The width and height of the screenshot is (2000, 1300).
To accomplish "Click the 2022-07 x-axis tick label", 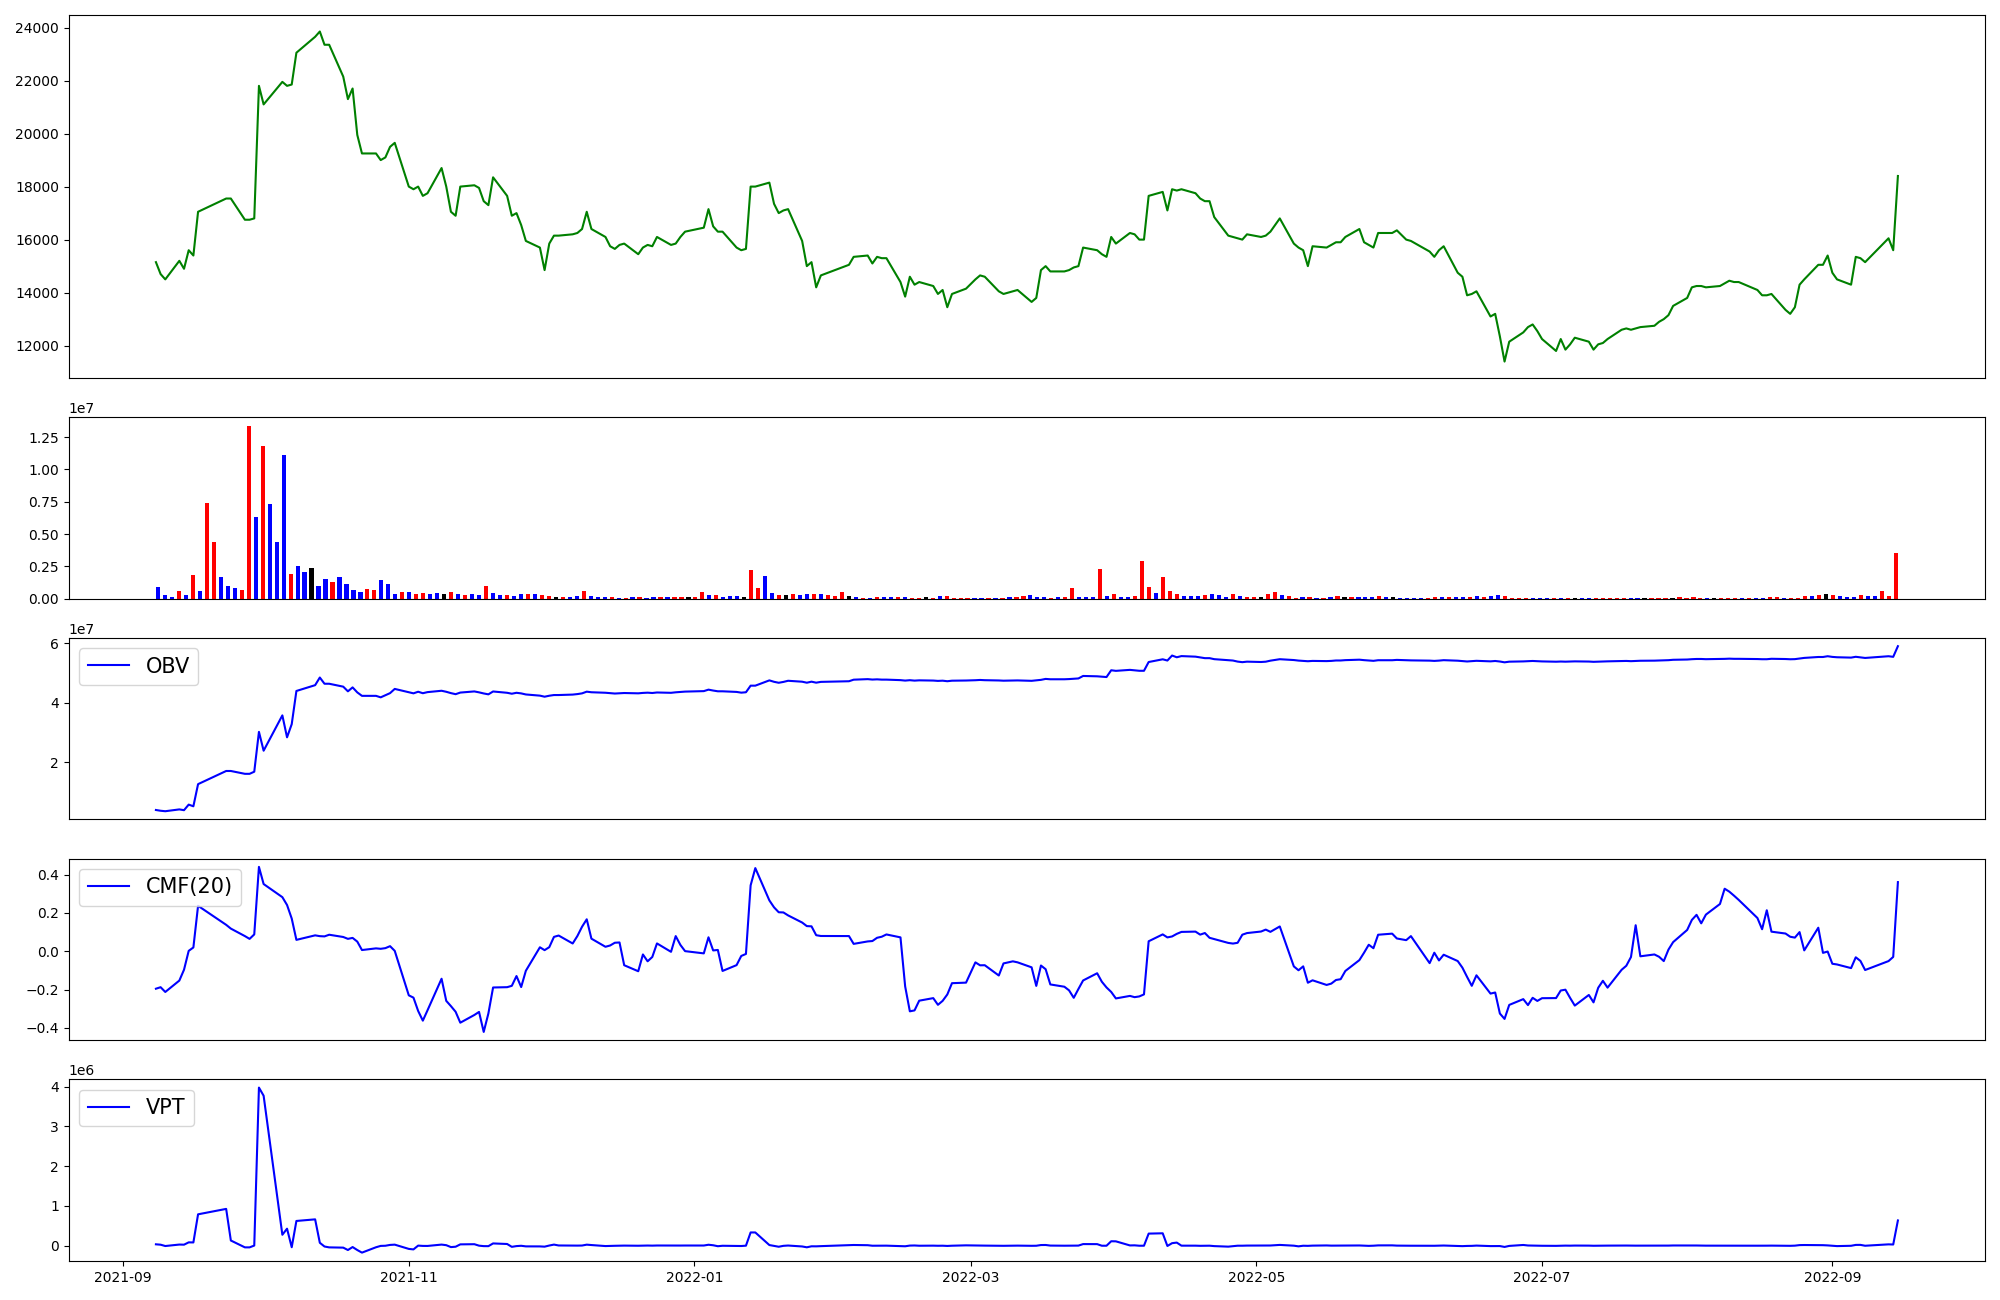I will pos(1541,1277).
